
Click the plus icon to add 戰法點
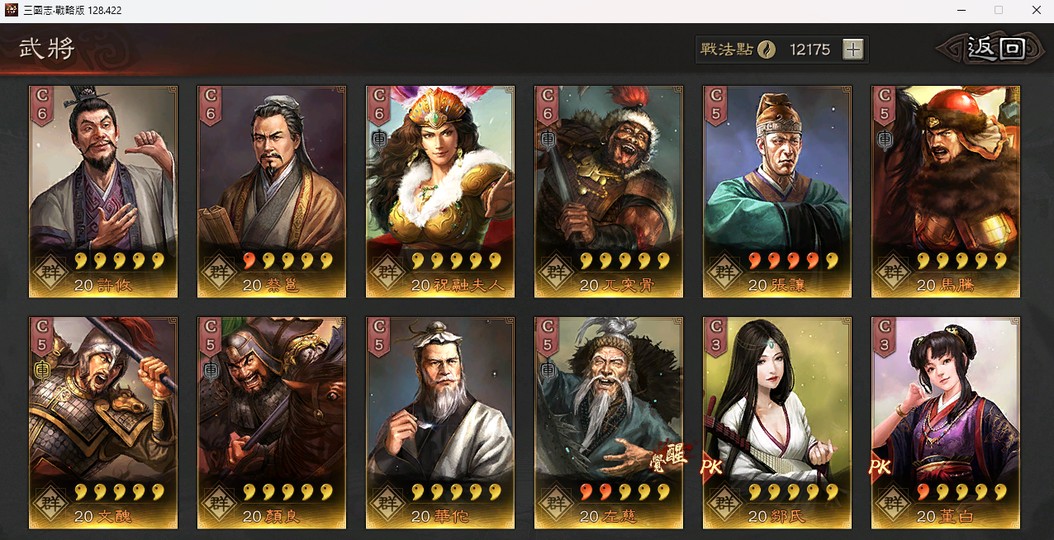(852, 49)
